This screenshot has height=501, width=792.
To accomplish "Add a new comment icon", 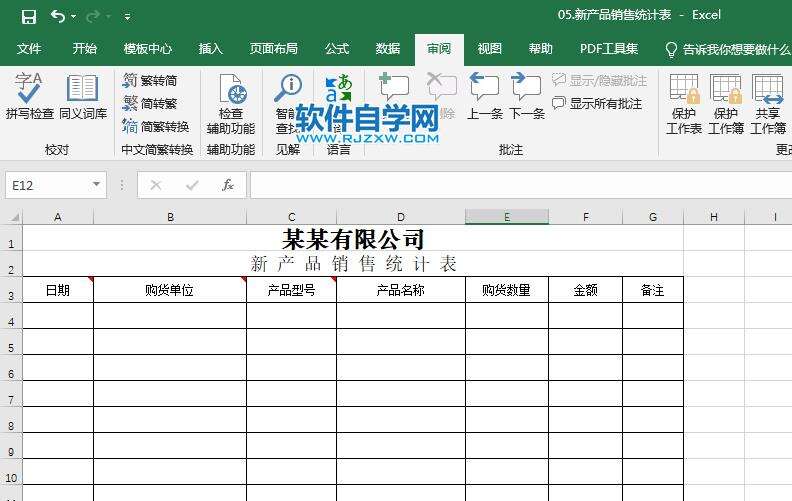I will (393, 87).
